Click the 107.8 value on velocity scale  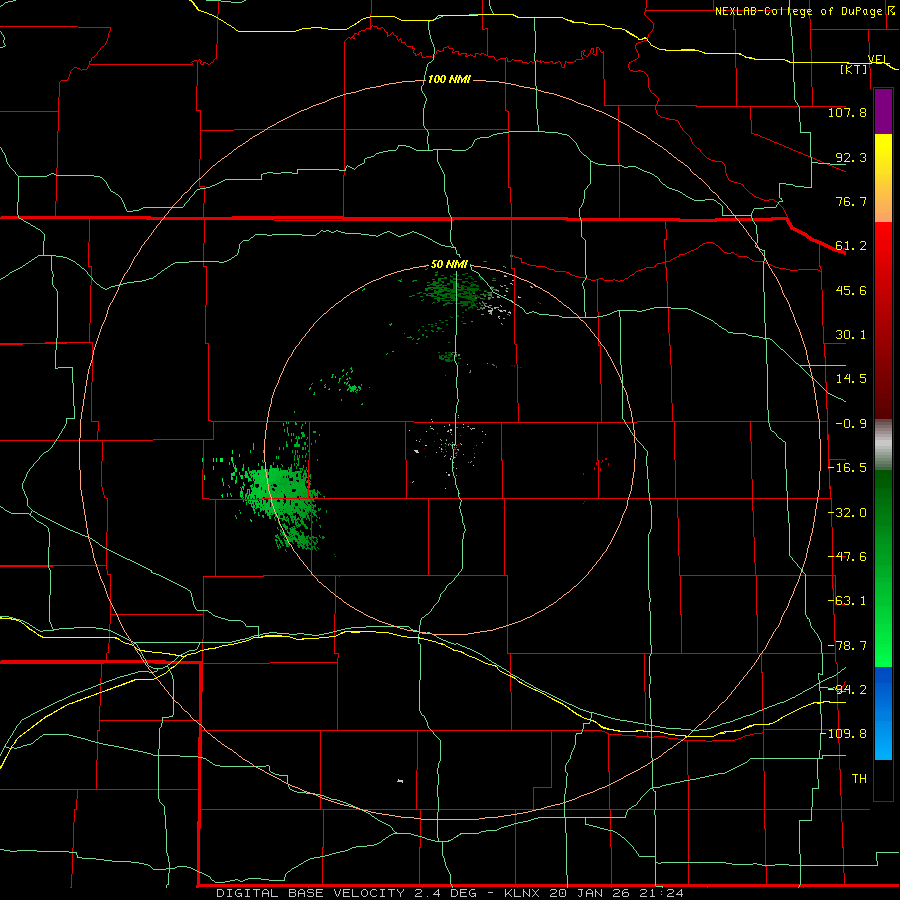coord(847,112)
